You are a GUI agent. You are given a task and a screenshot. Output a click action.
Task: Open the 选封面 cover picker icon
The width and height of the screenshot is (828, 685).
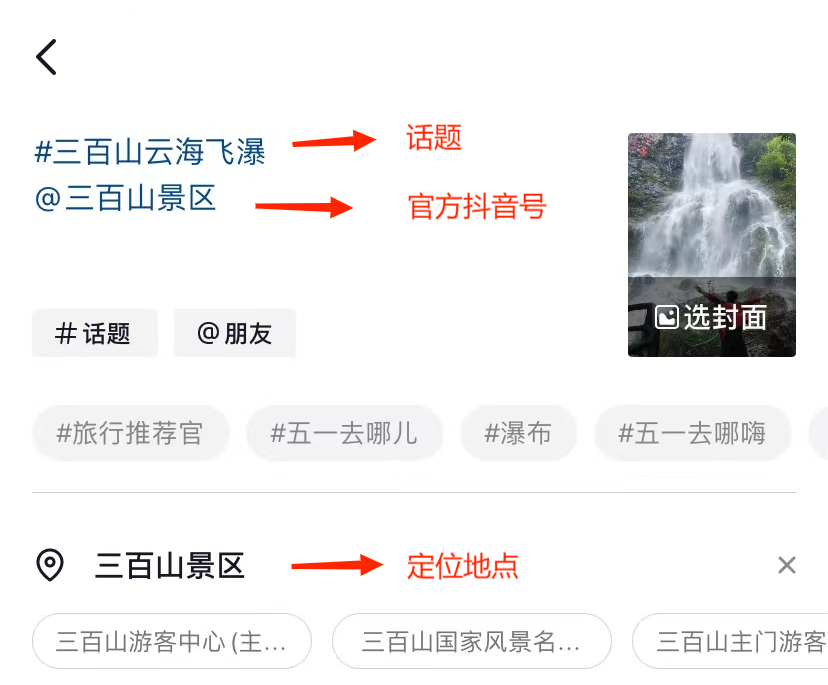(x=667, y=317)
